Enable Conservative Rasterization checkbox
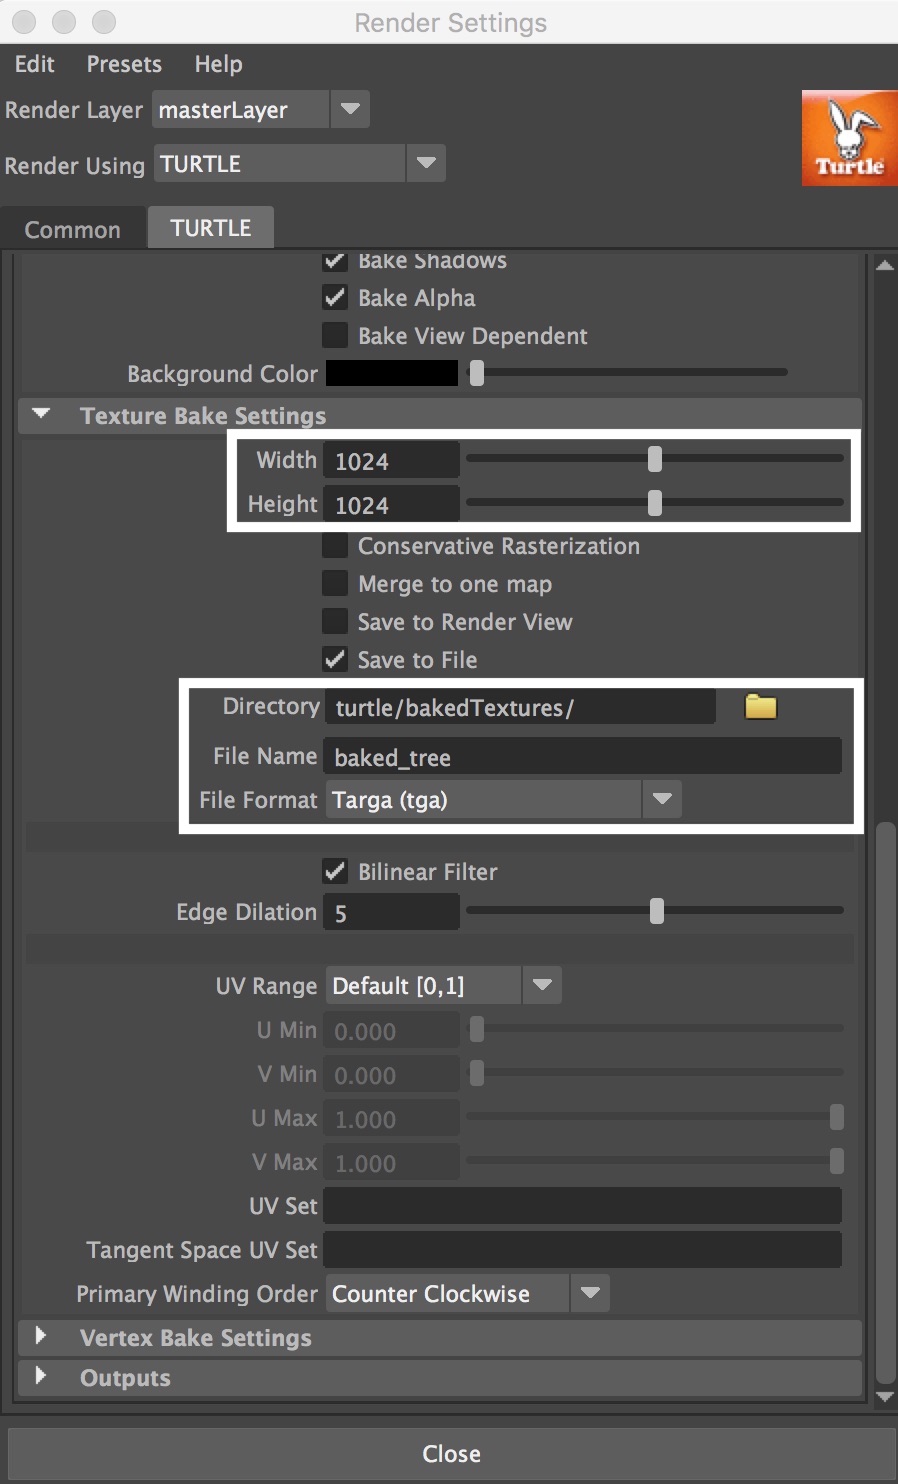Viewport: 898px width, 1484px height. coord(335,545)
